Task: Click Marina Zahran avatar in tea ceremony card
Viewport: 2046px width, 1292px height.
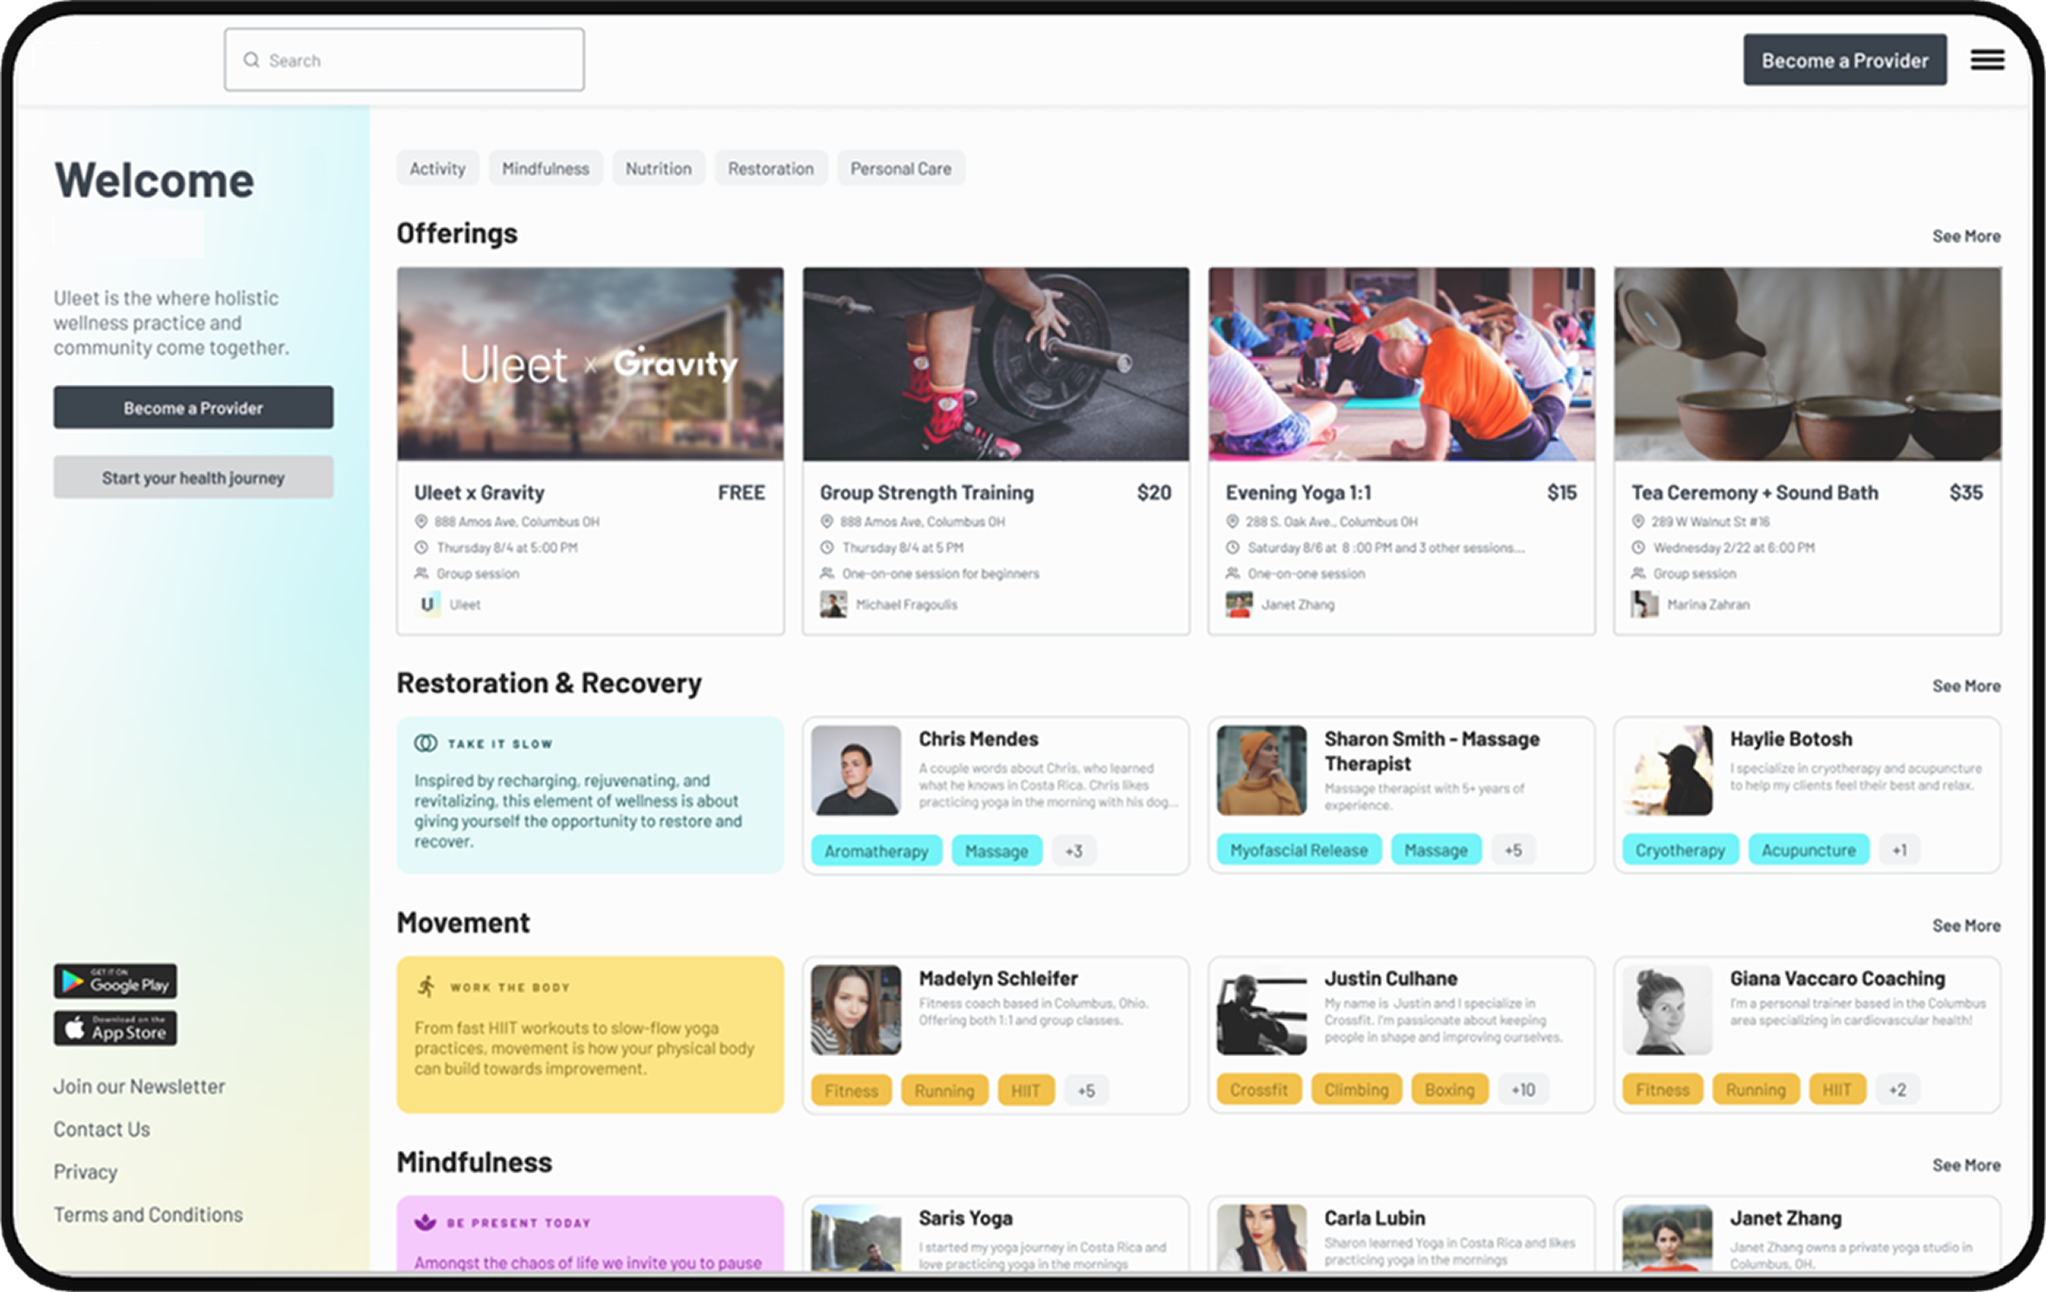Action: (x=1644, y=604)
